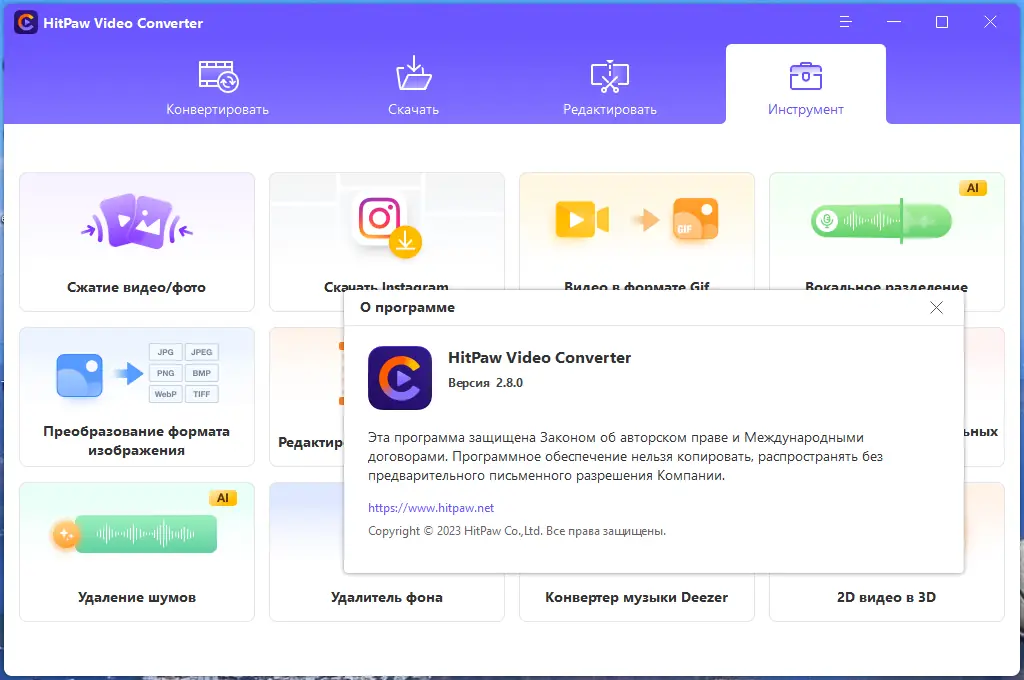The image size is (1024, 680).
Task: Click the HitPaw app logo in About dialog
Action: (x=400, y=378)
